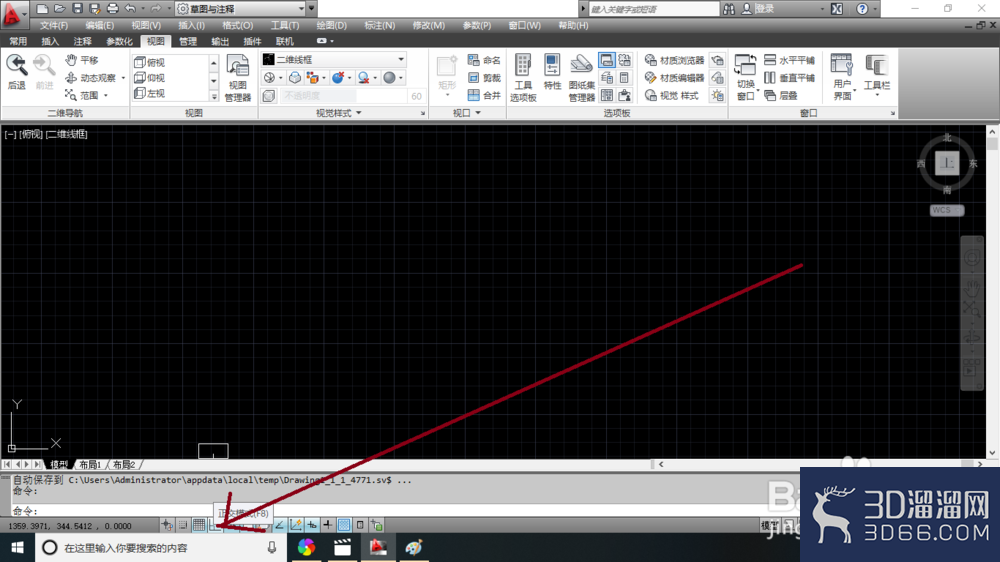The width and height of the screenshot is (1000, 562).
Task: Select the 俯视 (Top) view entry
Action: click(x=150, y=63)
